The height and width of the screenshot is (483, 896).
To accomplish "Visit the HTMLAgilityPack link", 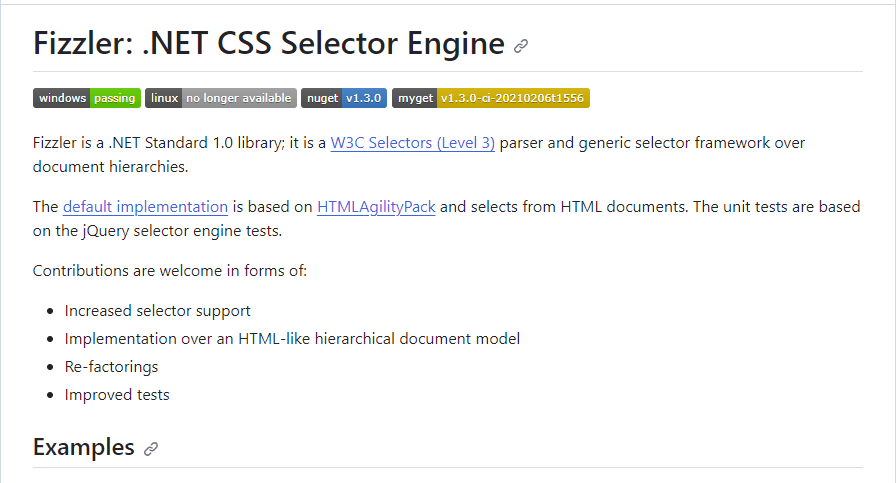I will [376, 207].
